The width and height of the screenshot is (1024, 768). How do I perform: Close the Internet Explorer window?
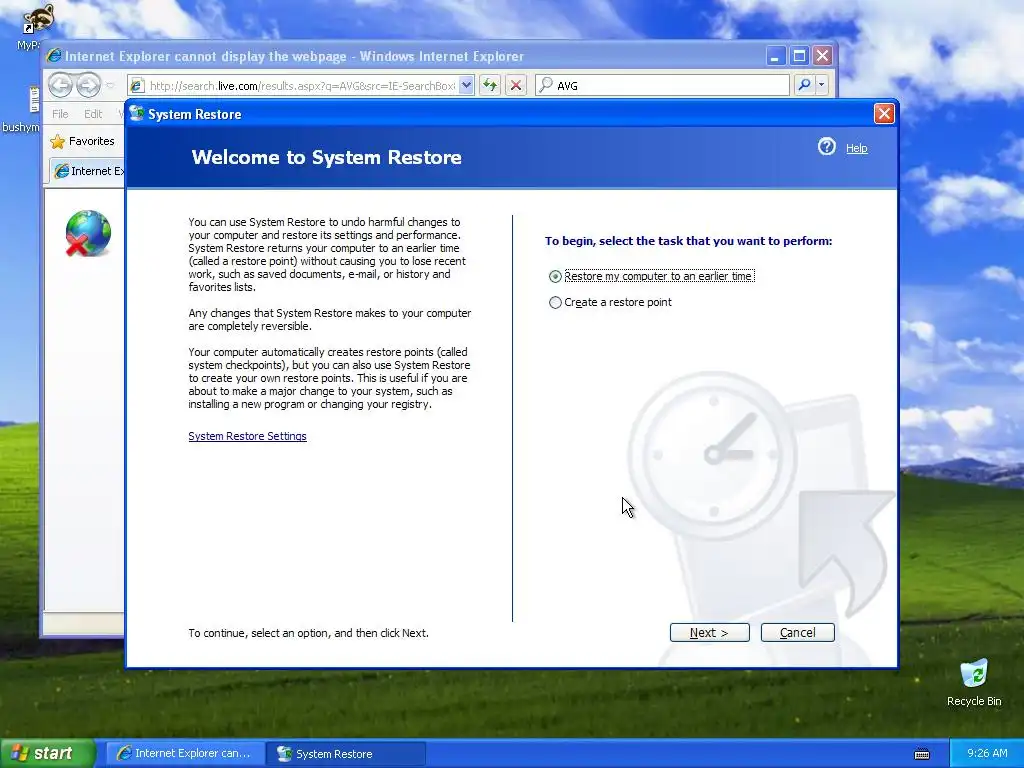point(822,56)
